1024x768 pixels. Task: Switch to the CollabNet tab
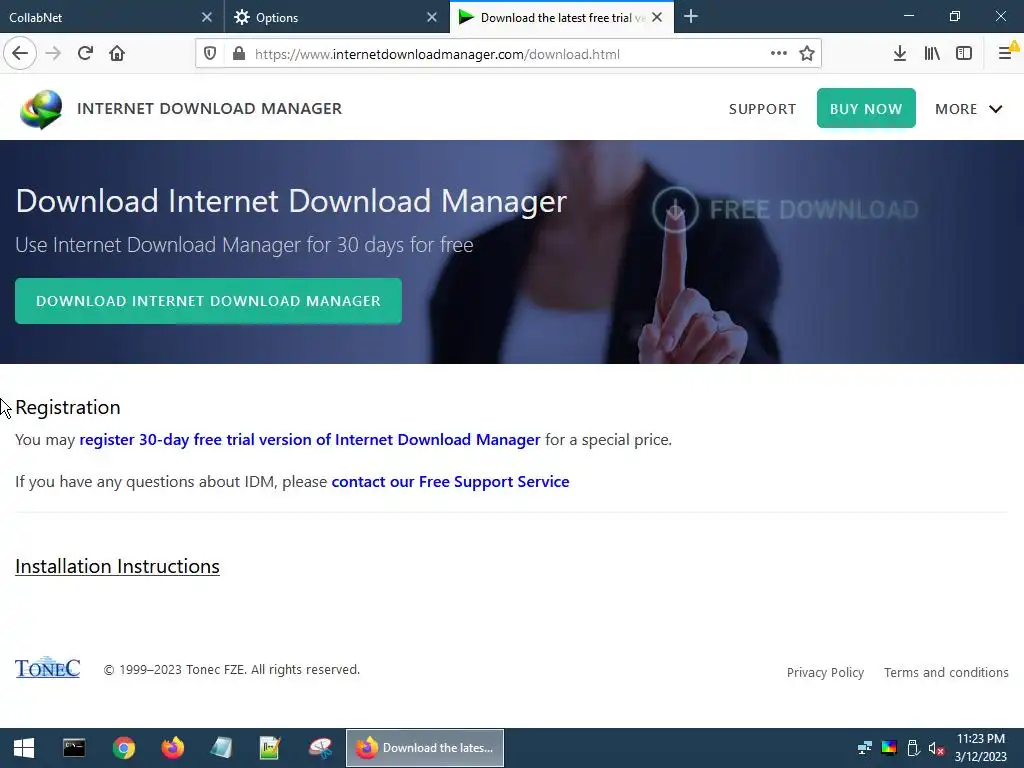(111, 17)
